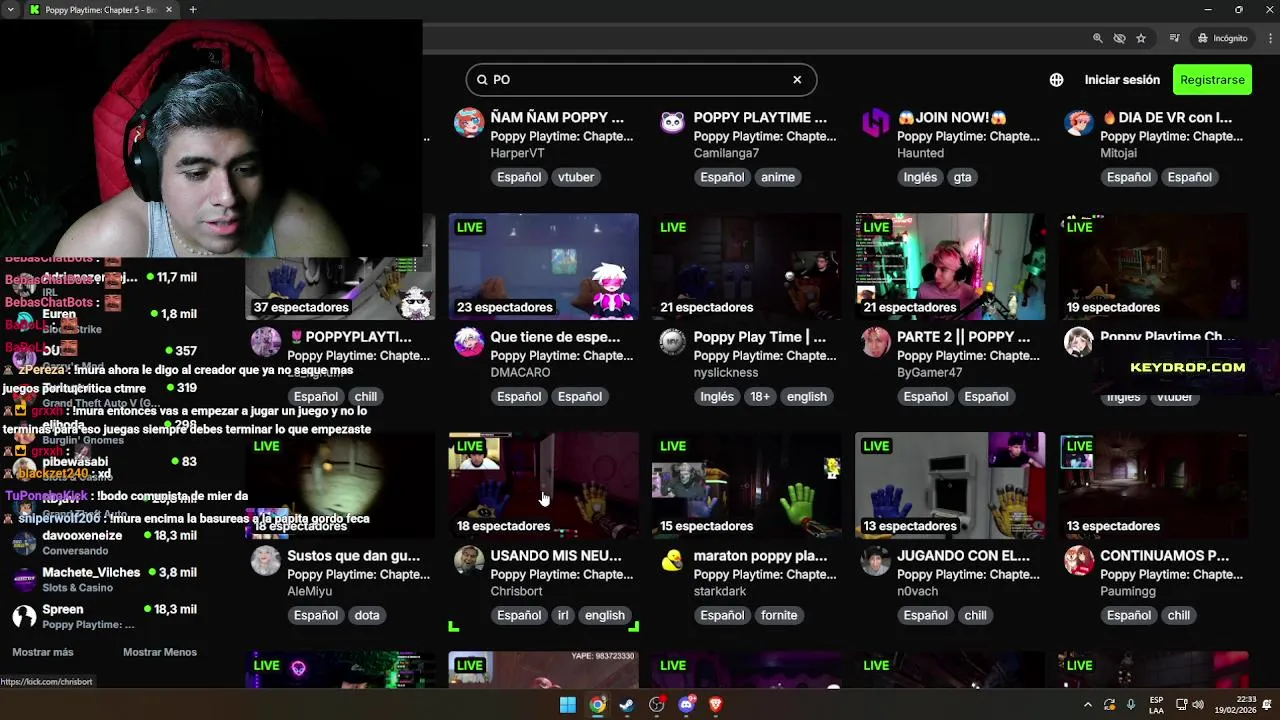Viewport: 1280px width, 720px height.
Task: Open Discord from the taskbar
Action: (686, 705)
